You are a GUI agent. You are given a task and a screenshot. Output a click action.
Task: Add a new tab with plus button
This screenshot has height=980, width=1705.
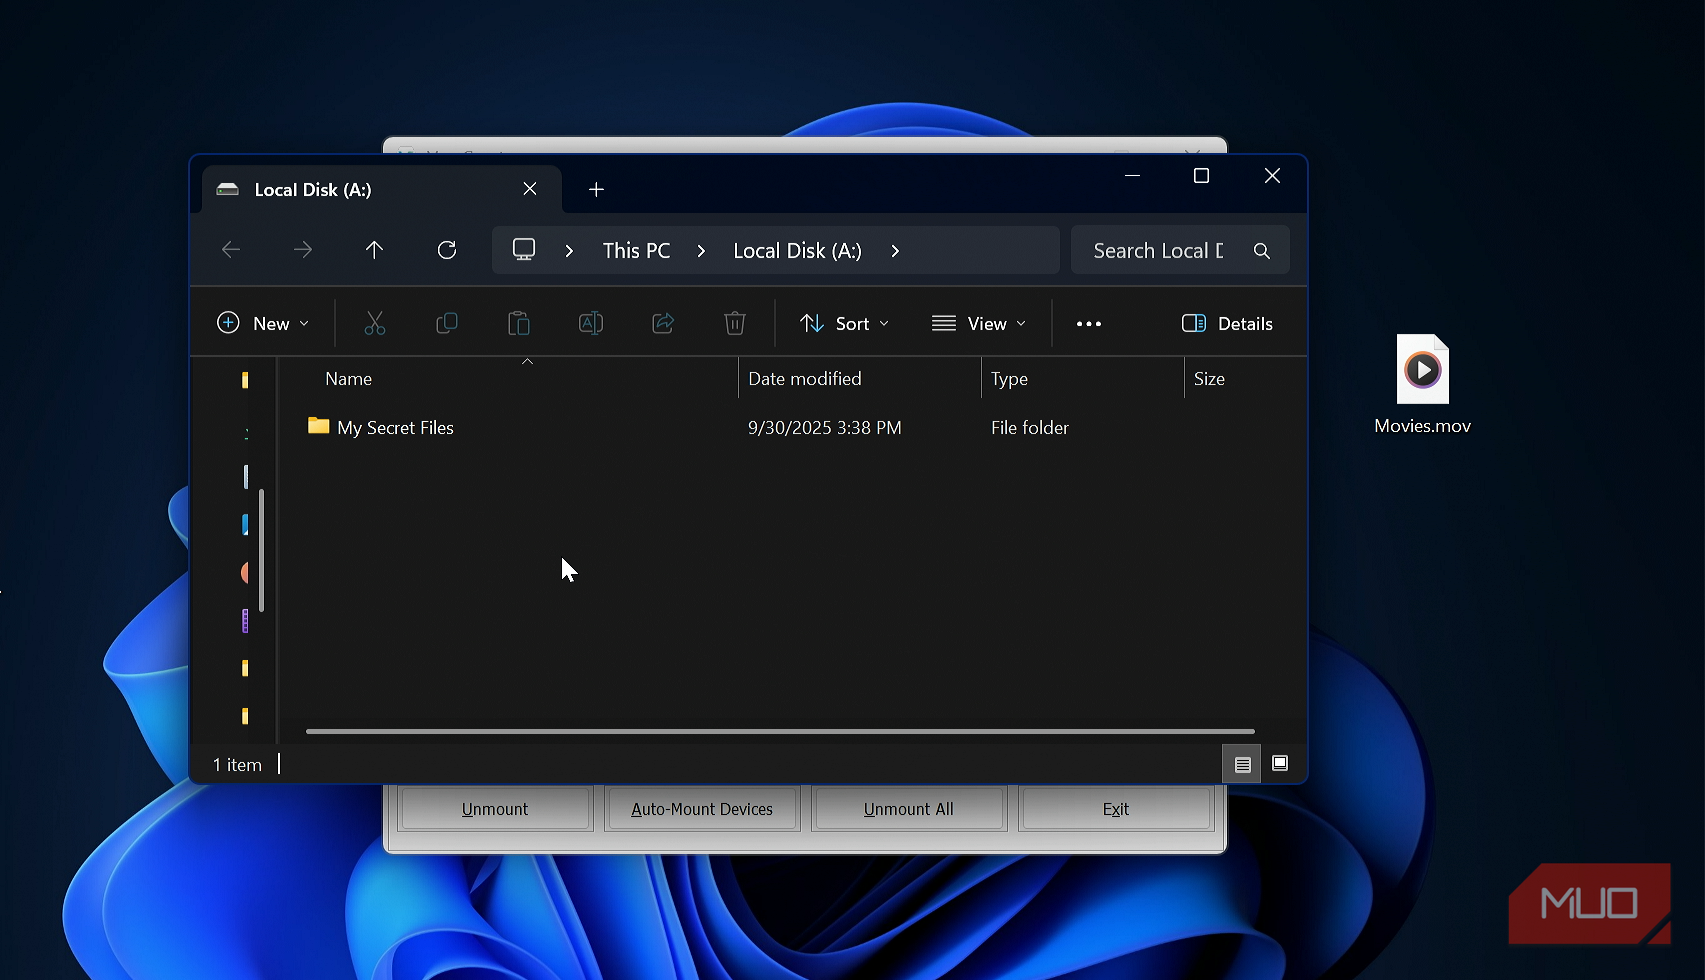(596, 189)
